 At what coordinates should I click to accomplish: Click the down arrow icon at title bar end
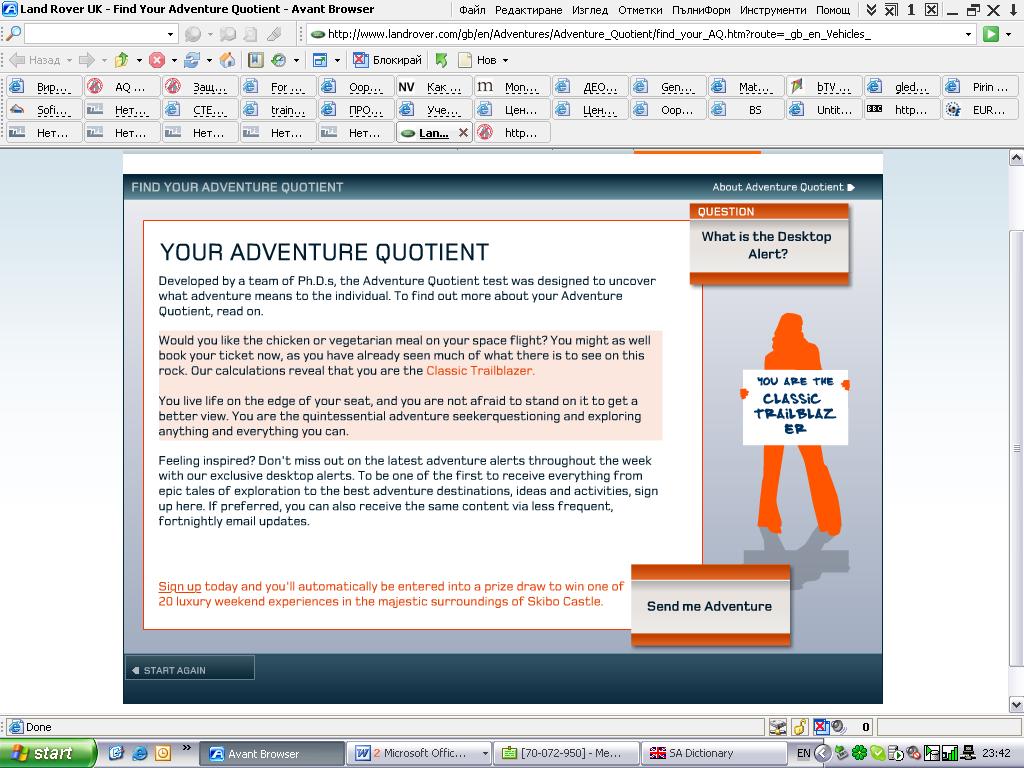click(x=1013, y=10)
